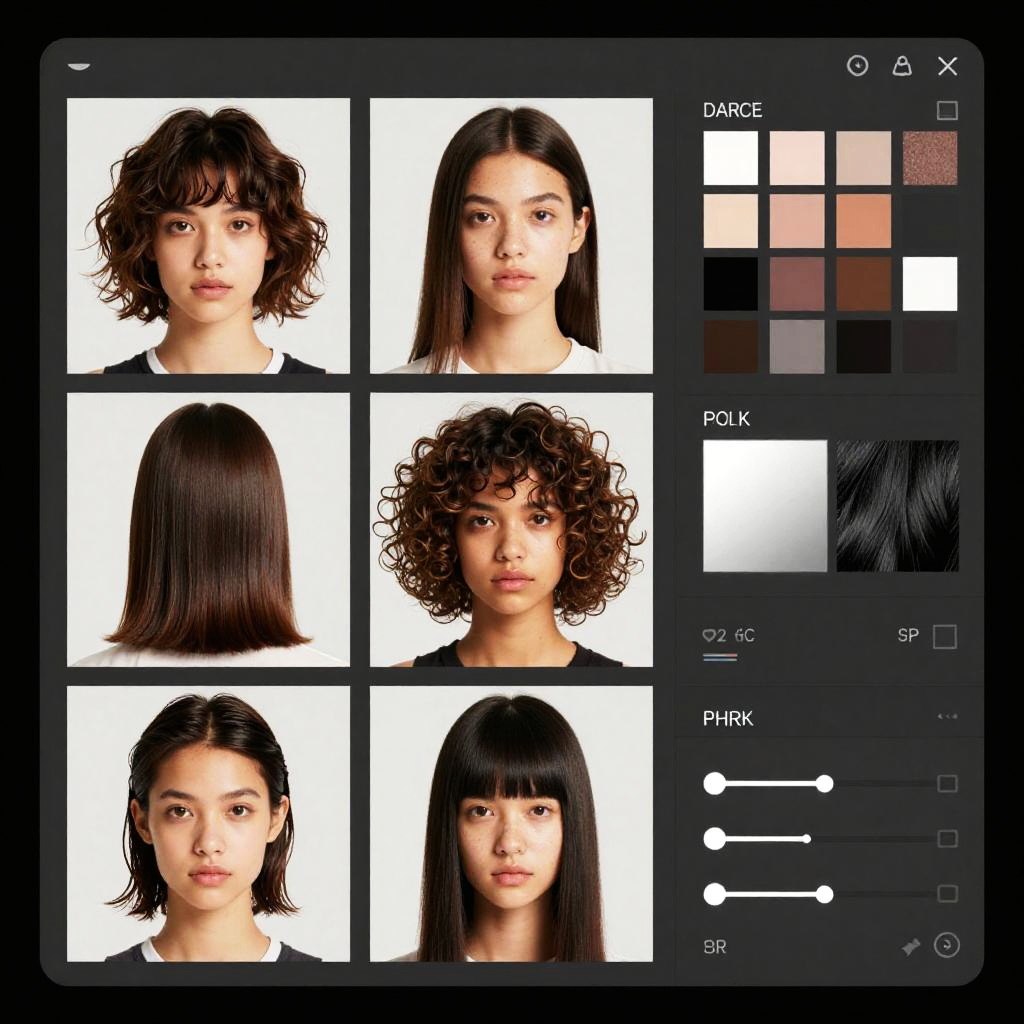Select the curly bob with bangs hairstyle thumbnail

[208, 235]
